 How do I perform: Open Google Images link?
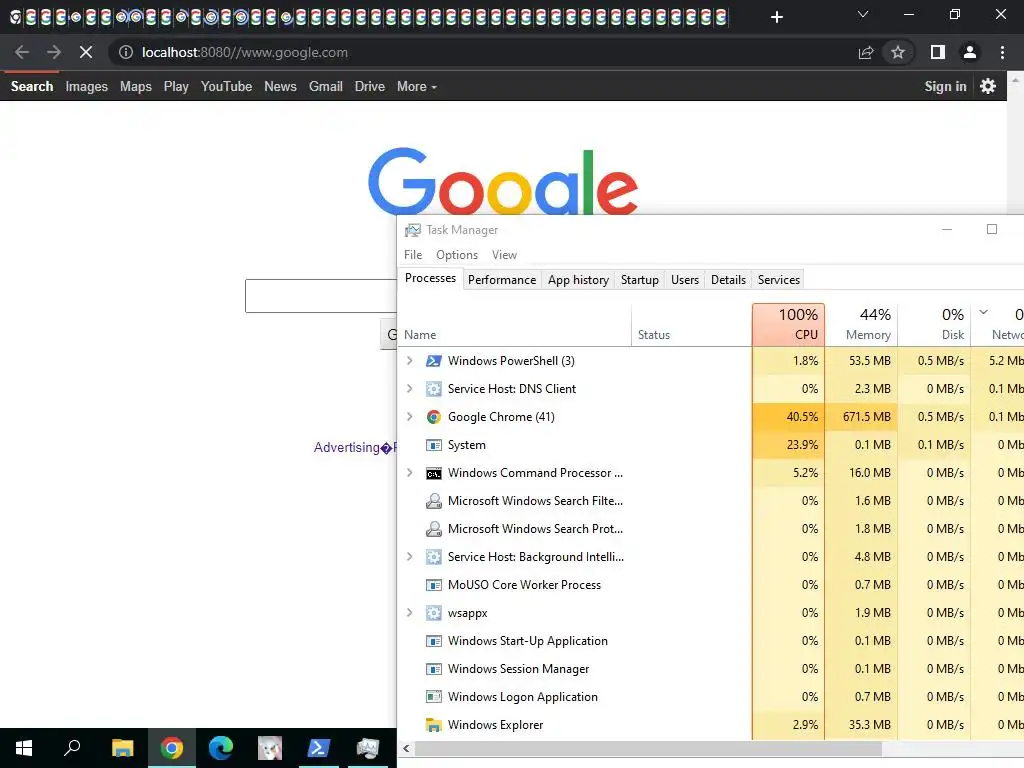tap(86, 86)
